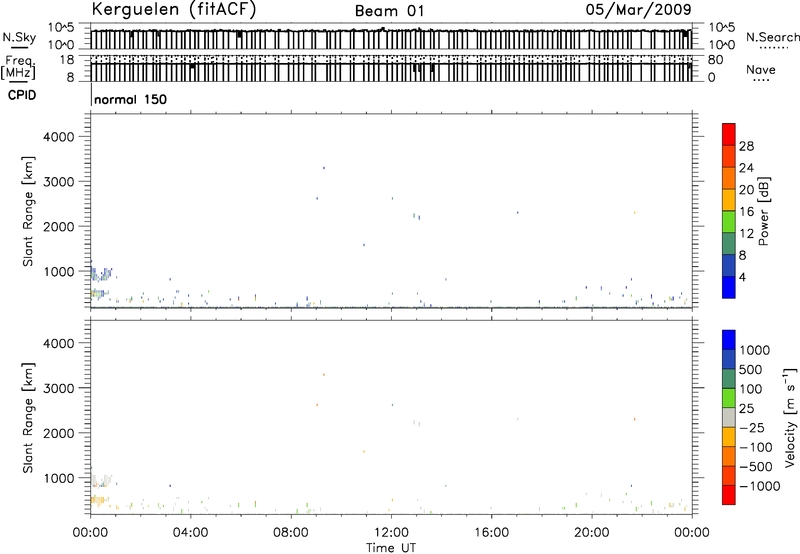Click the '4000' tick of the power panel

(x=59, y=137)
